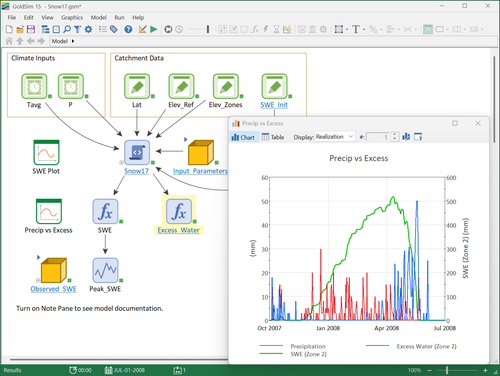
Task: Open the SWE Plot result element
Action: pyautogui.click(x=46, y=152)
